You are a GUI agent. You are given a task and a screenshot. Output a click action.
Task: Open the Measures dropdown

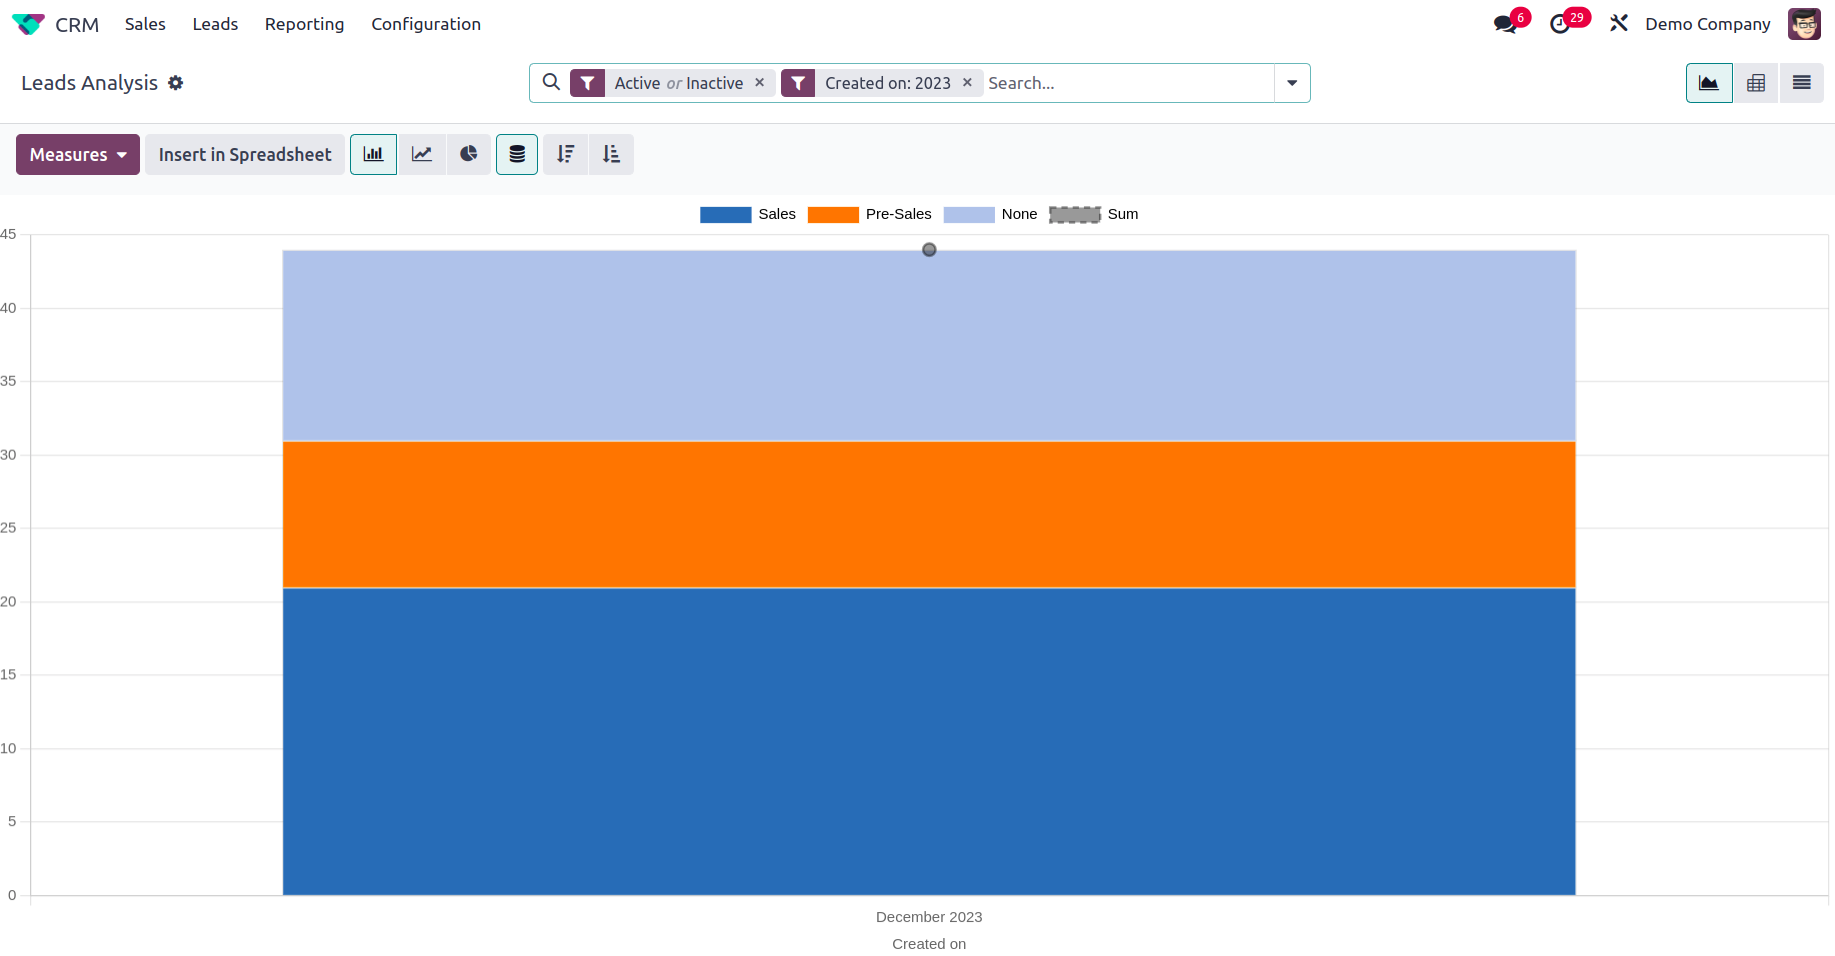(x=78, y=154)
